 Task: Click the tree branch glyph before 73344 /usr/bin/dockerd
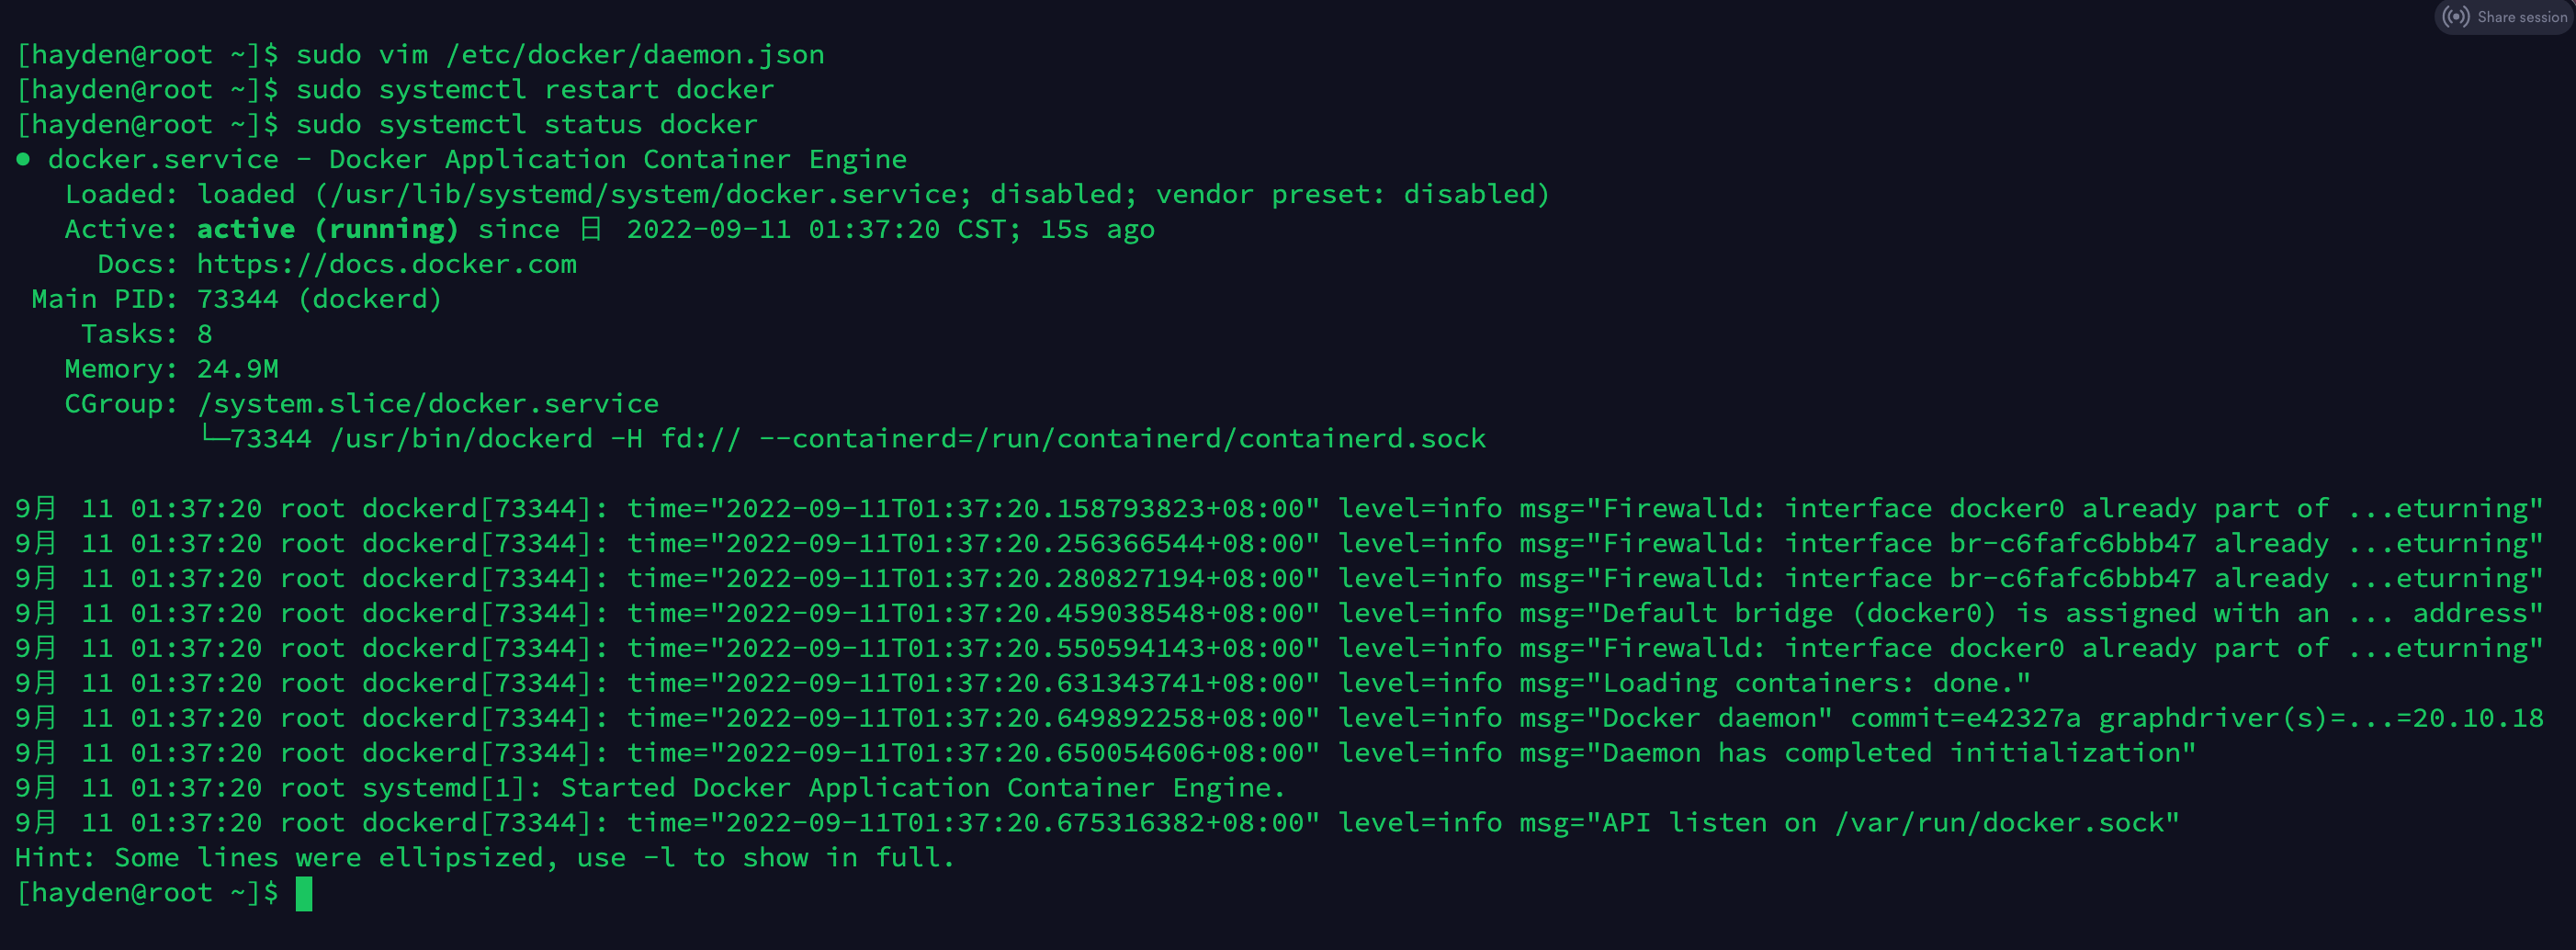coord(214,436)
